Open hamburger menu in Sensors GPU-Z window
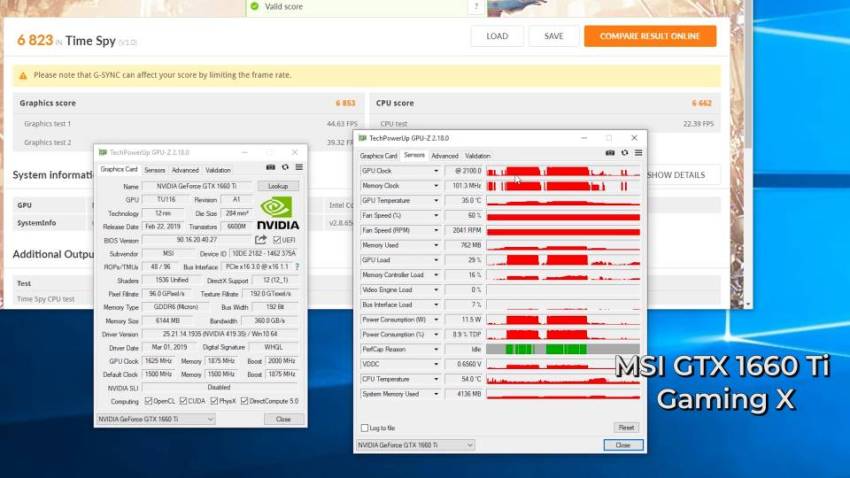Viewport: 850px width, 478px height. tap(639, 153)
